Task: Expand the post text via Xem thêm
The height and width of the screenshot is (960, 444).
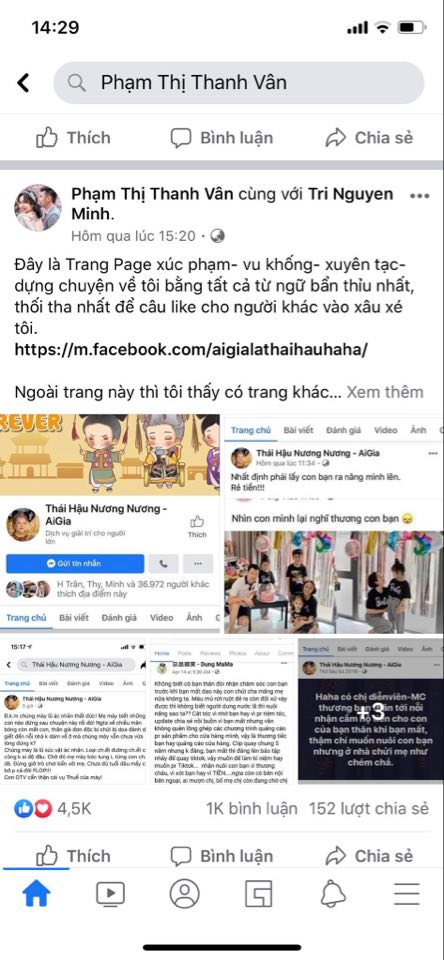Action: pos(385,392)
